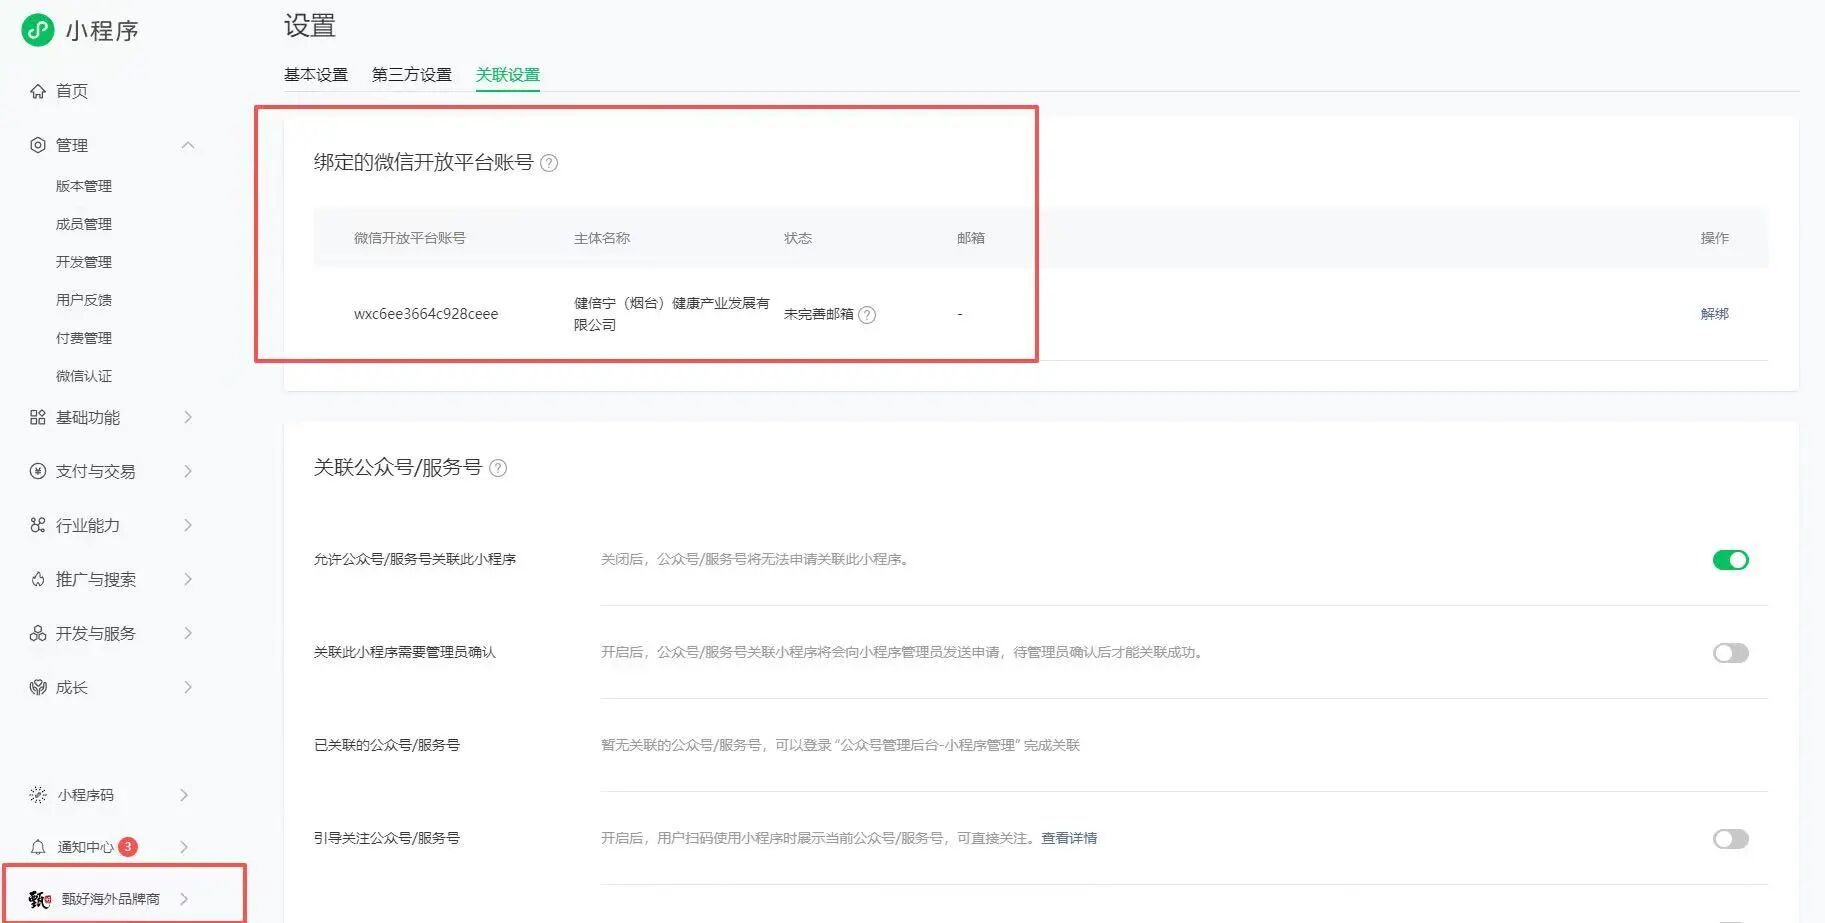The height and width of the screenshot is (923, 1825).
Task: Click the yuan icon beside 支付与交易
Action: point(38,471)
